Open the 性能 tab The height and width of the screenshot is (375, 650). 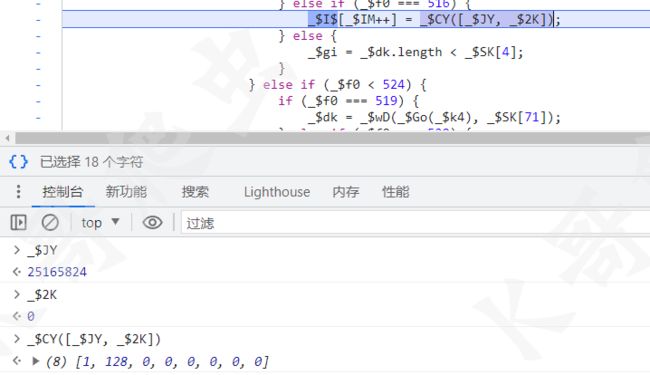click(395, 192)
